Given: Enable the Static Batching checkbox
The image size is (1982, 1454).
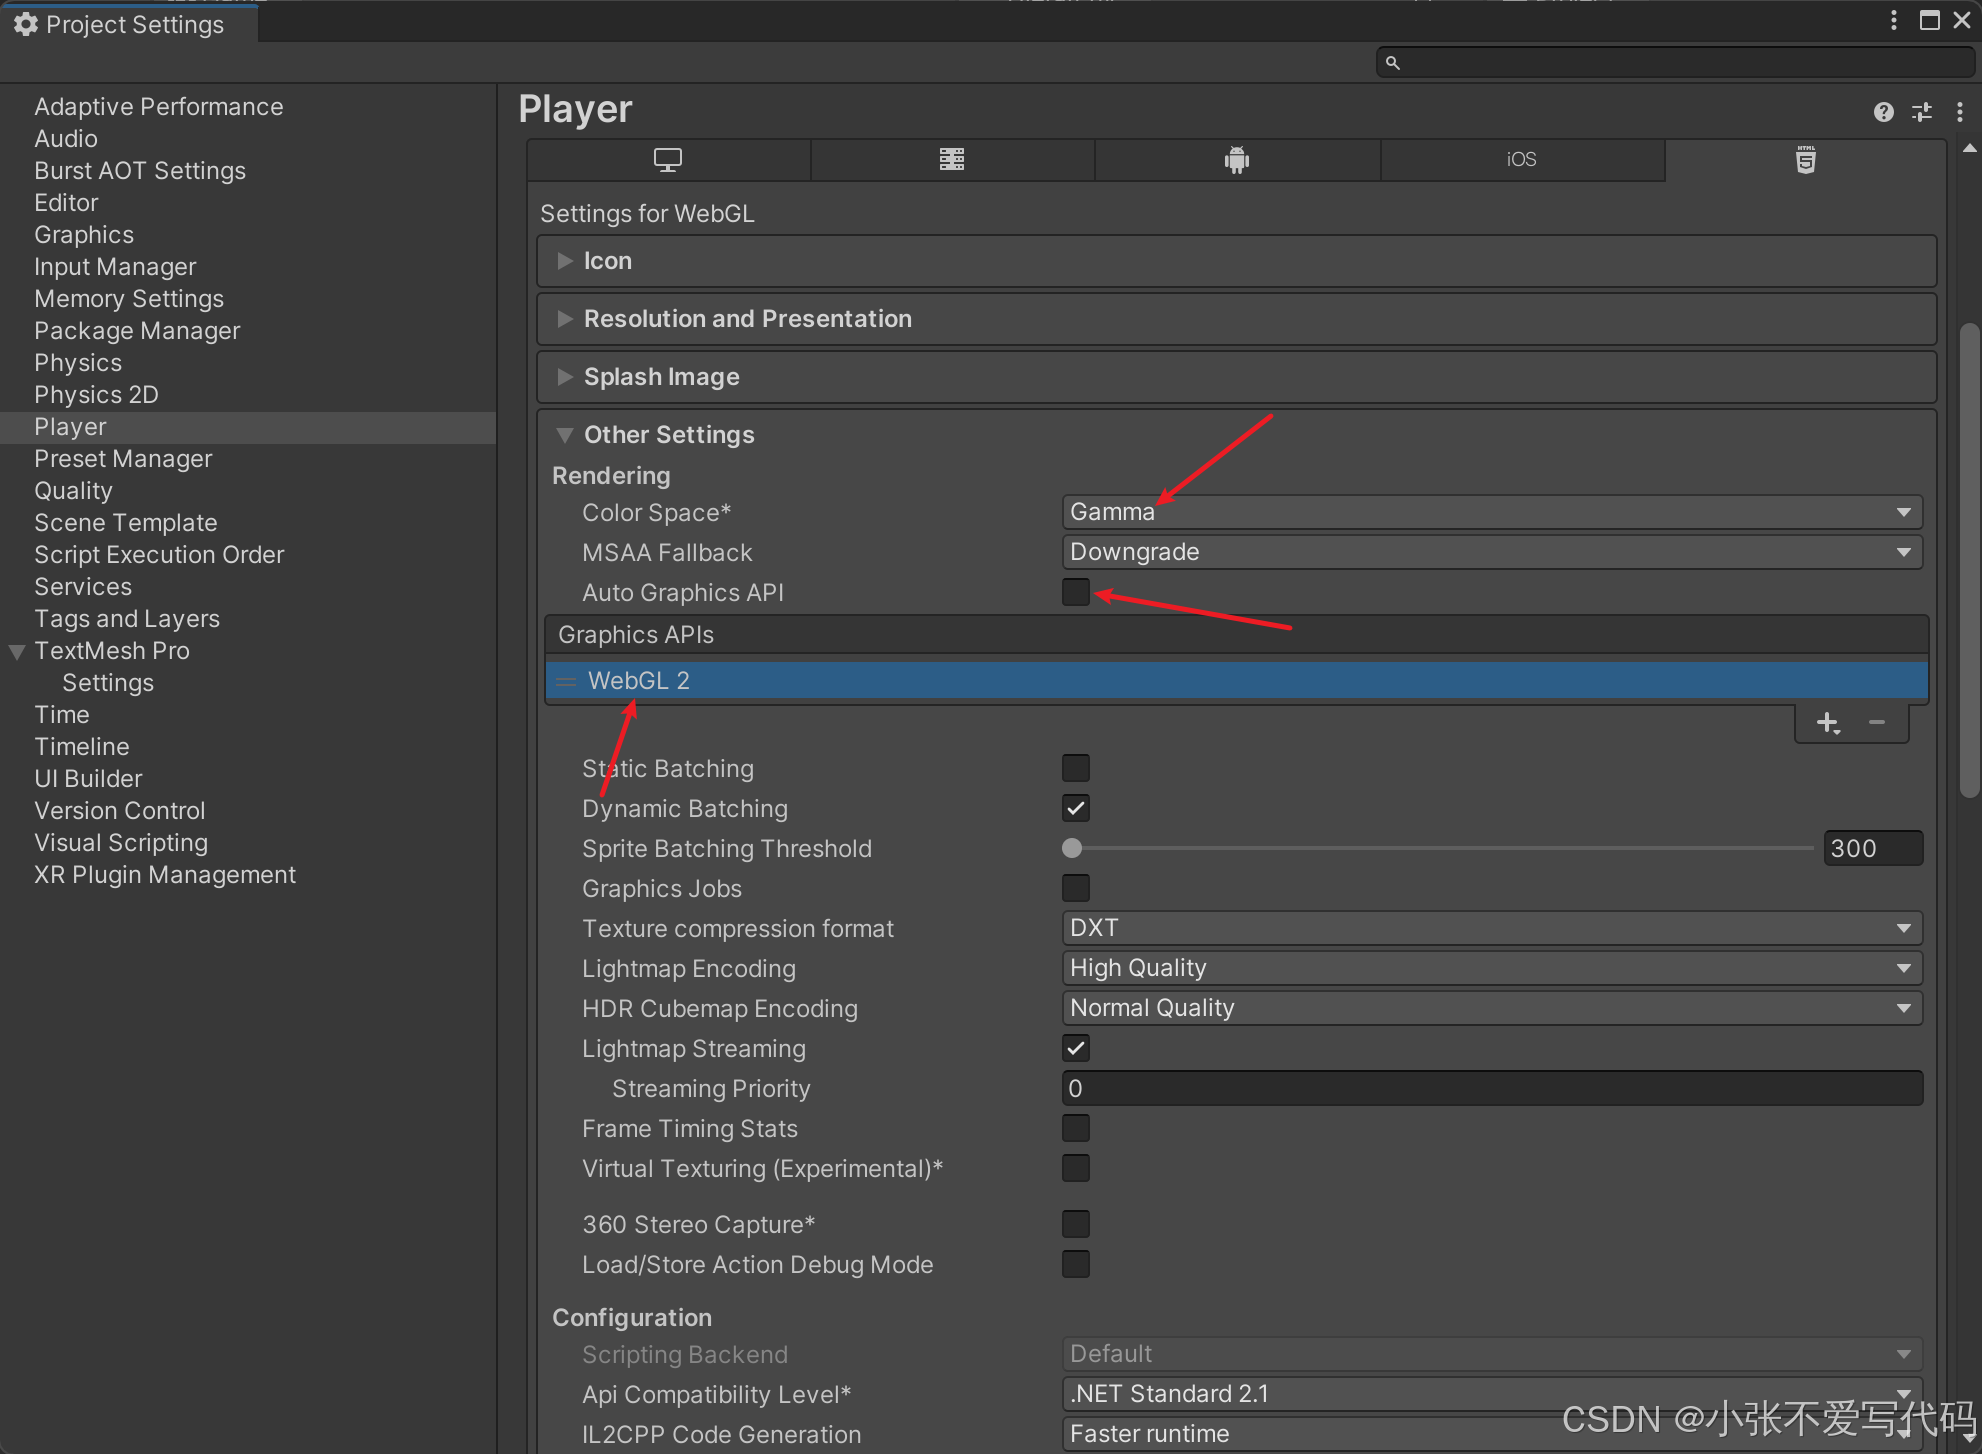Looking at the screenshot, I should [1076, 768].
